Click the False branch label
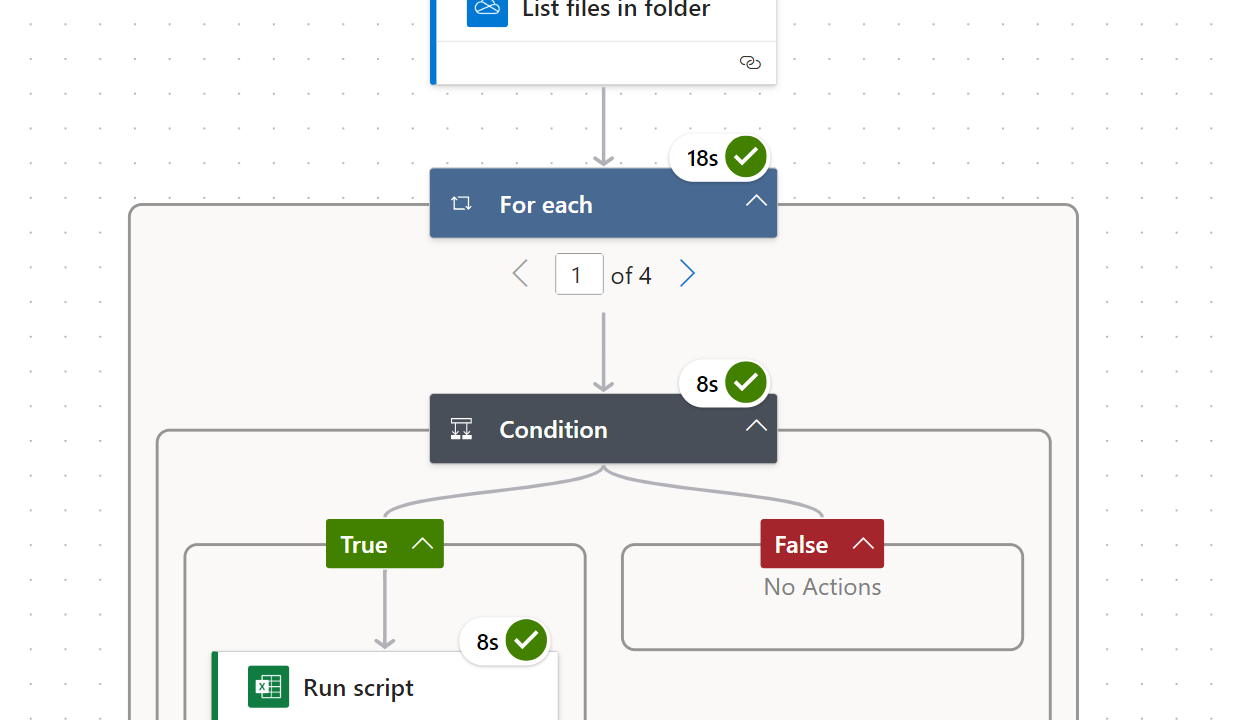The height and width of the screenshot is (720, 1244). [x=801, y=544]
